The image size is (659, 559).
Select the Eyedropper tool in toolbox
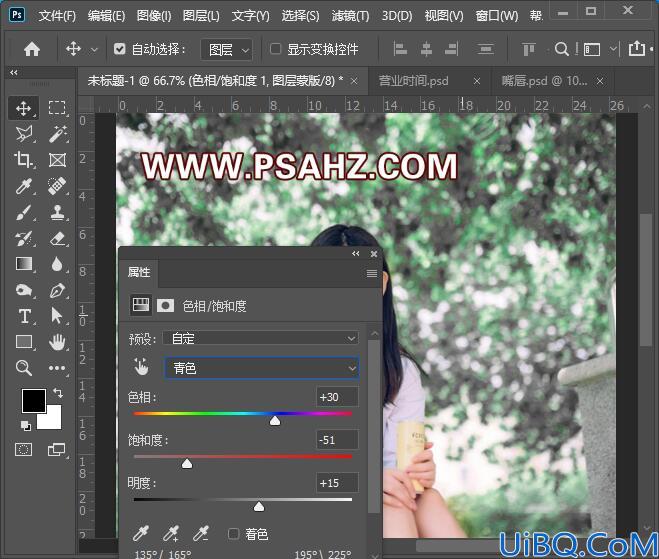(23, 186)
